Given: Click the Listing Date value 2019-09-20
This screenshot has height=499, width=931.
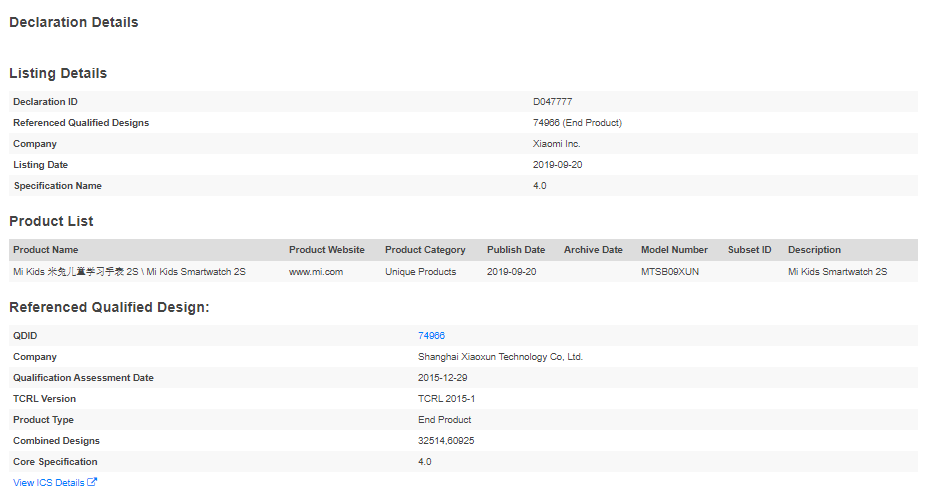Looking at the screenshot, I should 557,165.
